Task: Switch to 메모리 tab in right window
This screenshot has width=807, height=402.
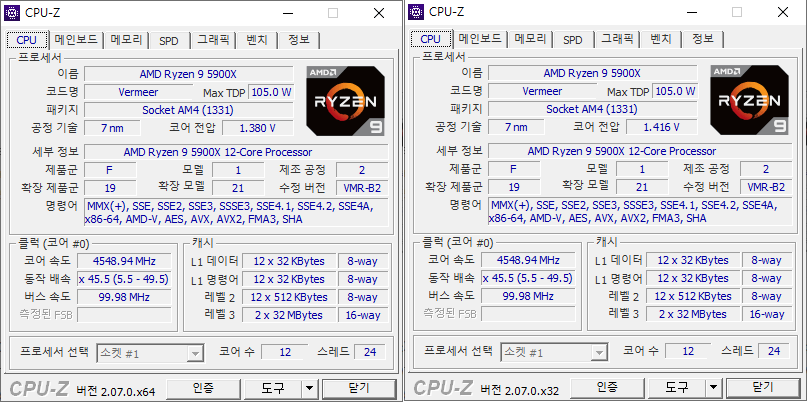Action: (530, 40)
